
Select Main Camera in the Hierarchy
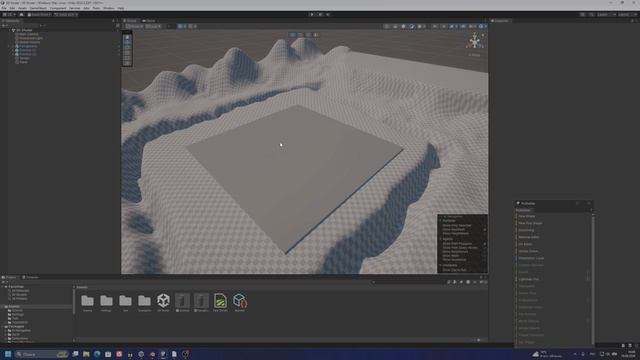pos(29,34)
